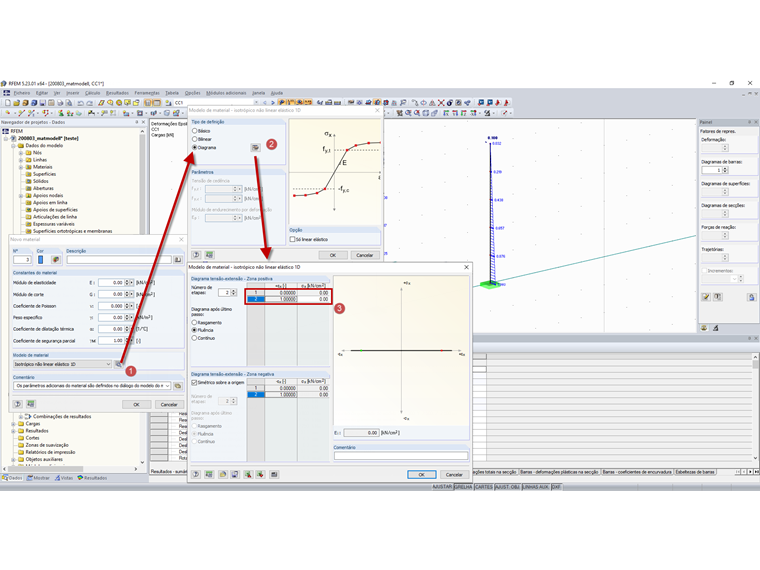This screenshot has height=570, width=760.
Task: Click open-folder icon in diagram dialog bottom bar
Action: (222, 474)
